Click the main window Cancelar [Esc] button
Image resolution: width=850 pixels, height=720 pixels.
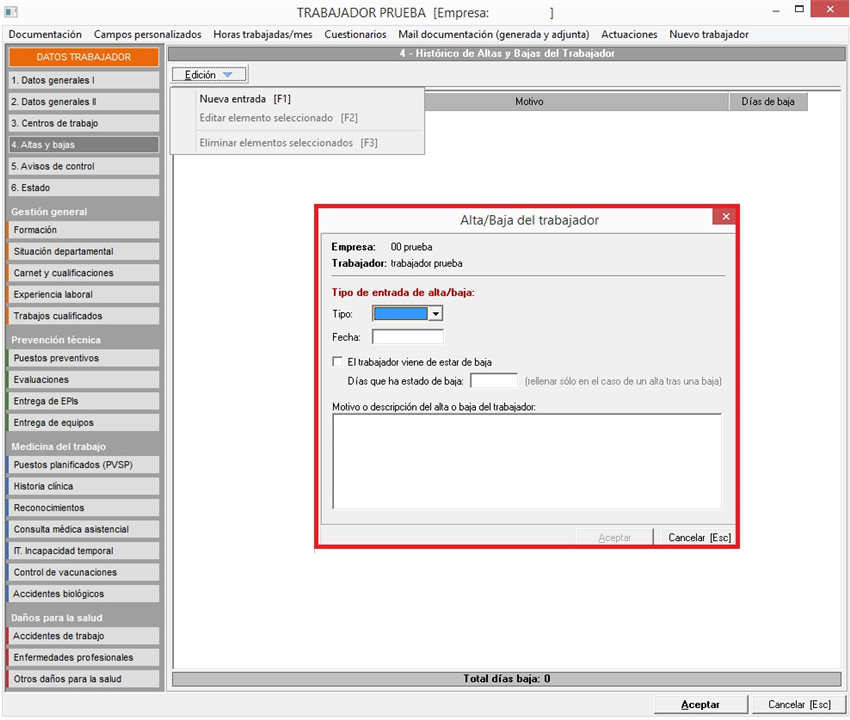[799, 704]
